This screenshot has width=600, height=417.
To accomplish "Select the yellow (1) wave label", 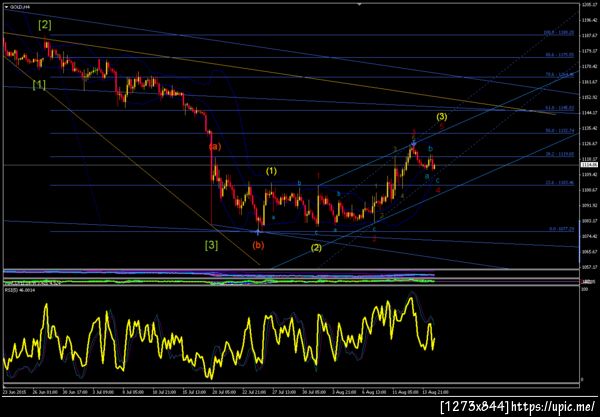I will pos(271,171).
